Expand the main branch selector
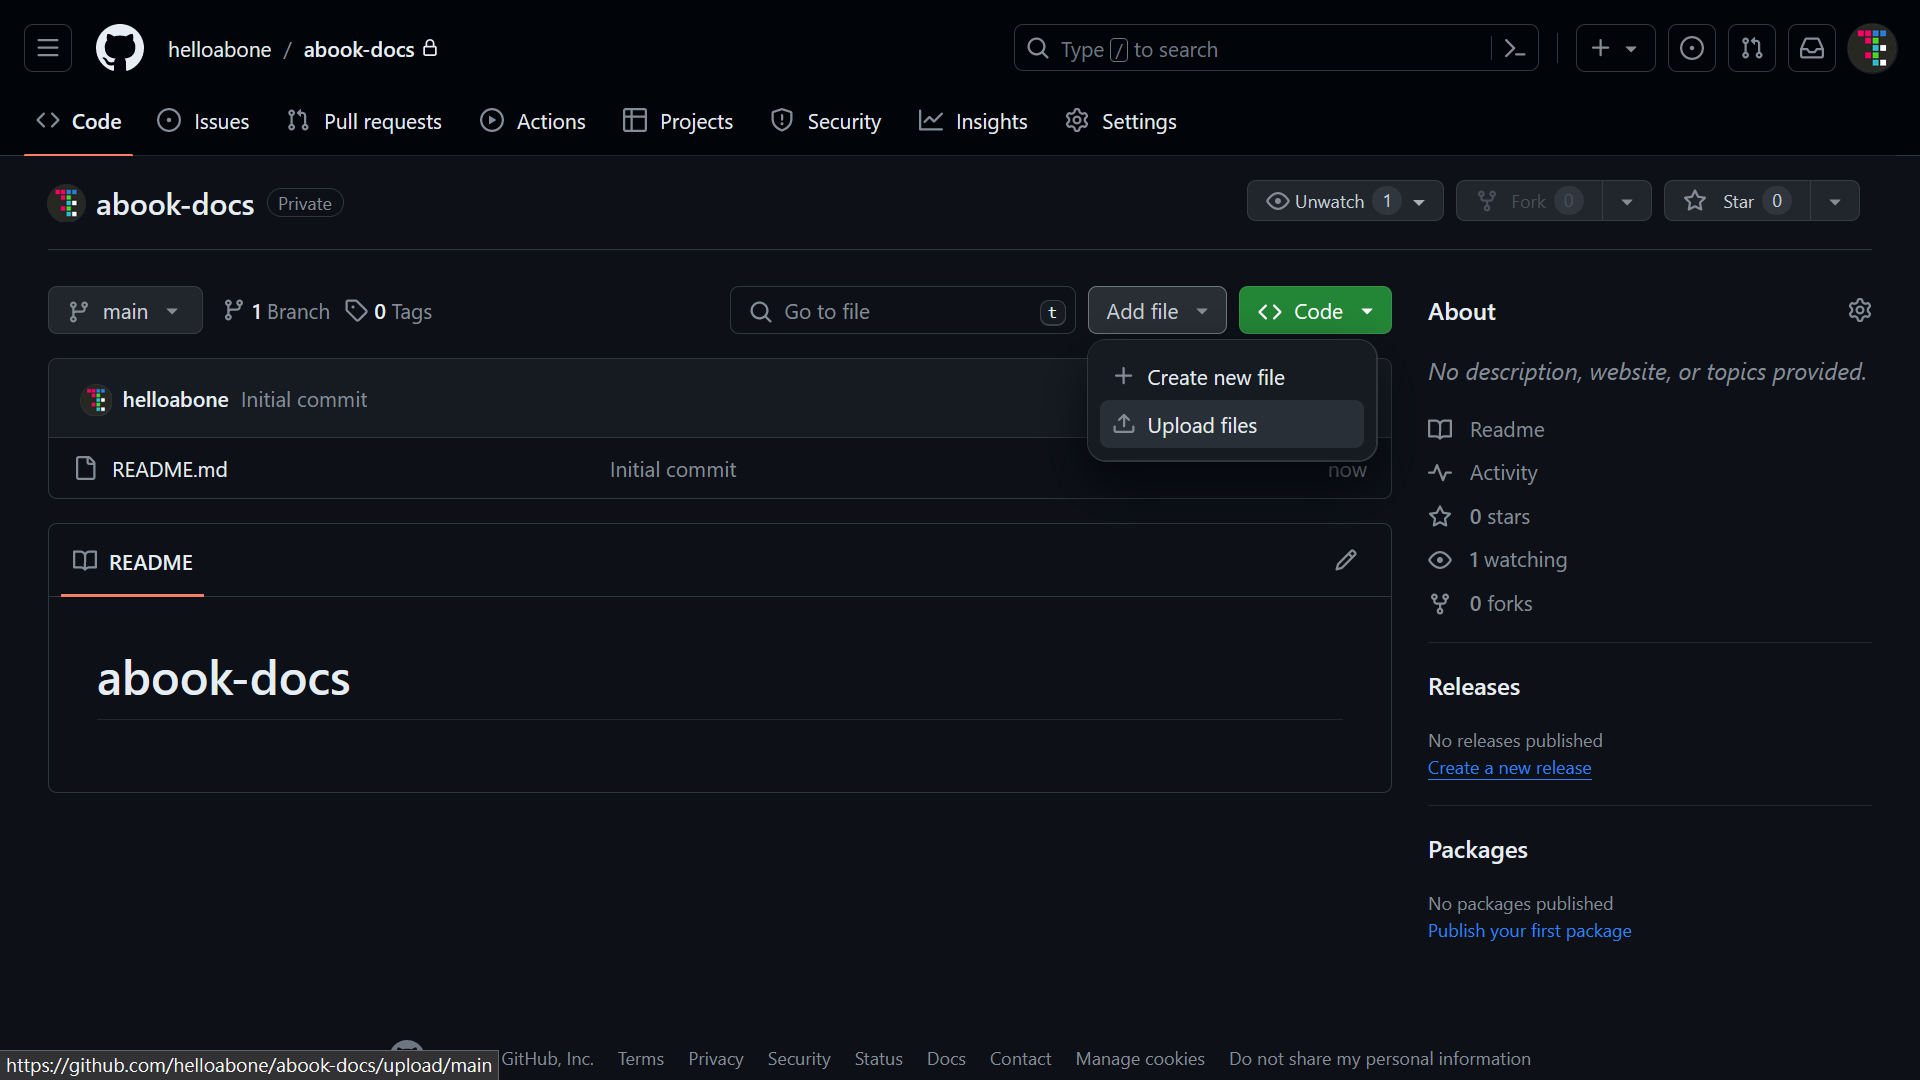This screenshot has height=1080, width=1920. pyautogui.click(x=125, y=311)
